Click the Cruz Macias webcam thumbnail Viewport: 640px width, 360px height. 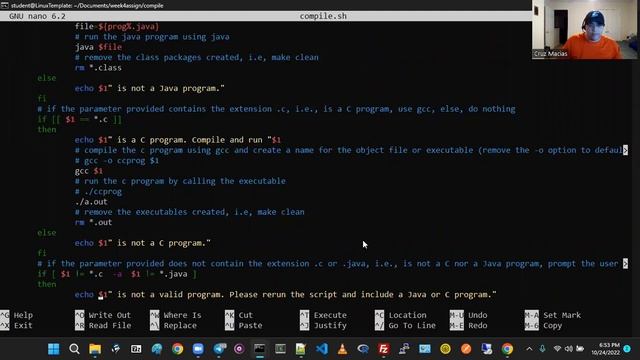tap(584, 29)
